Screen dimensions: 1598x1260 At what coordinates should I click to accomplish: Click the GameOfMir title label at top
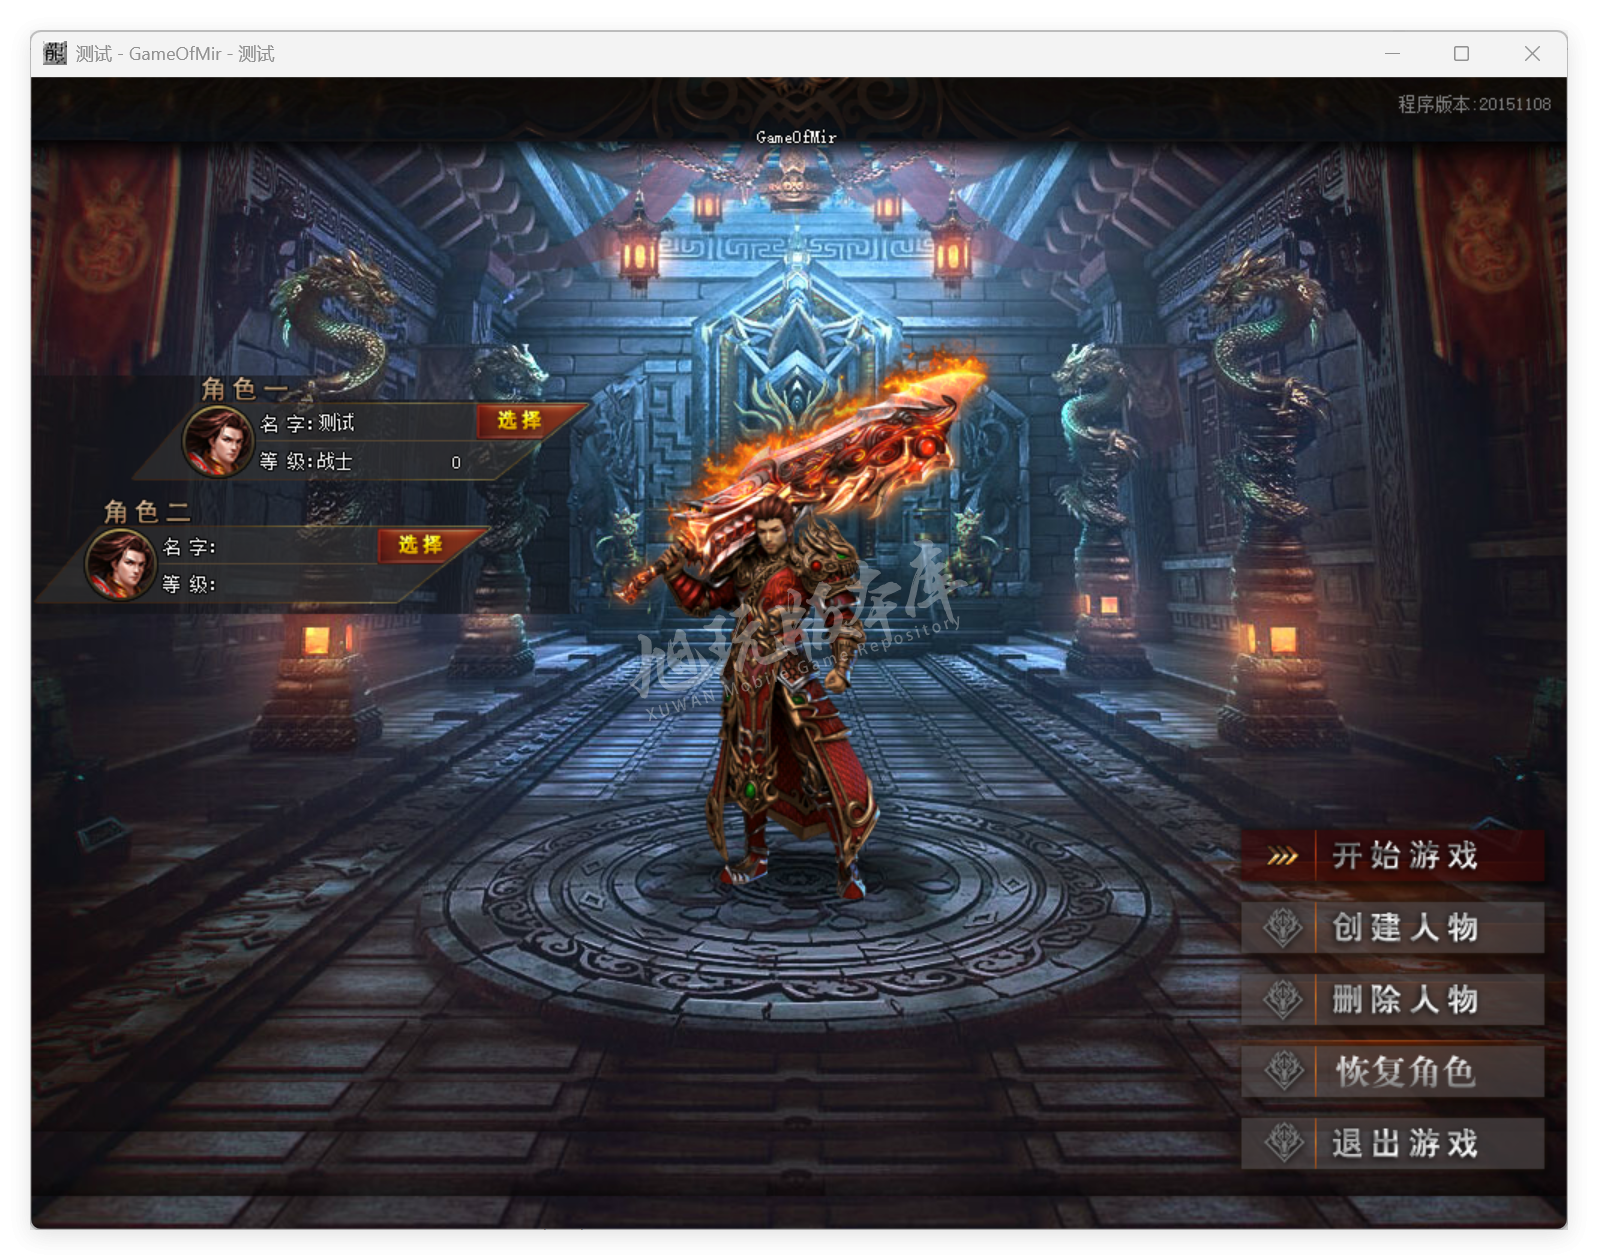pyautogui.click(x=796, y=137)
